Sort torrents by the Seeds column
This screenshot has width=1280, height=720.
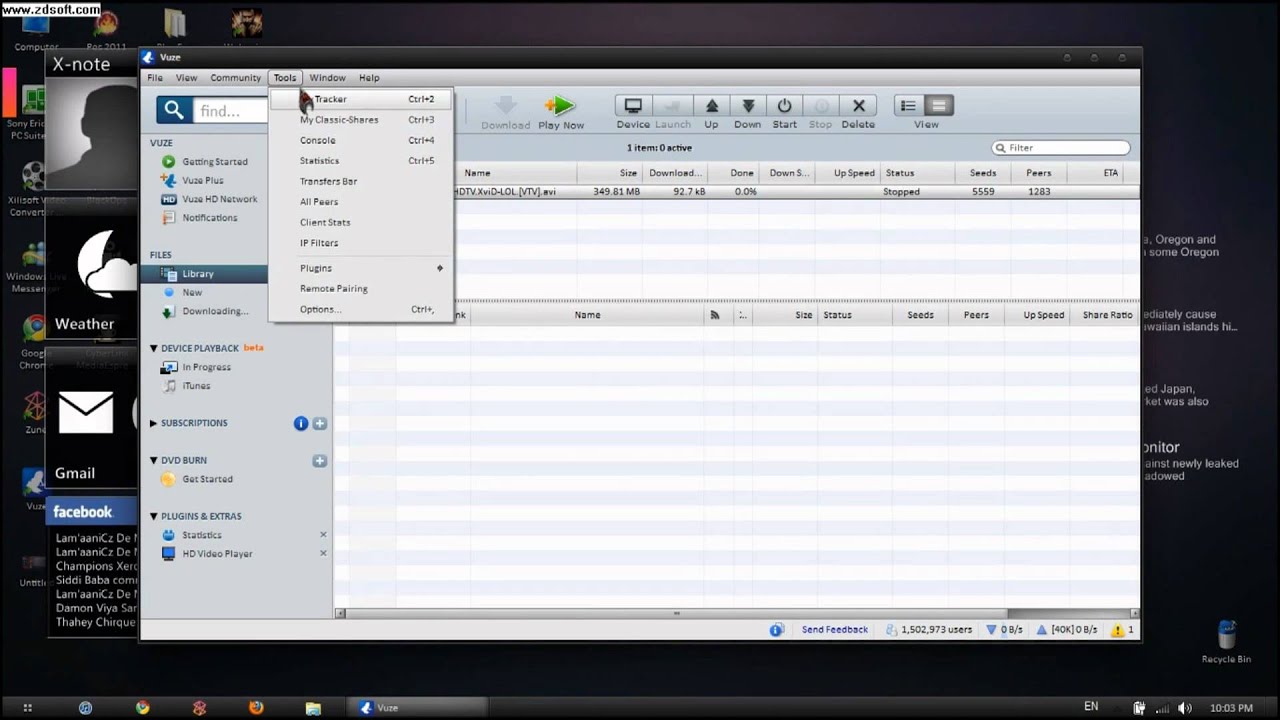(983, 173)
